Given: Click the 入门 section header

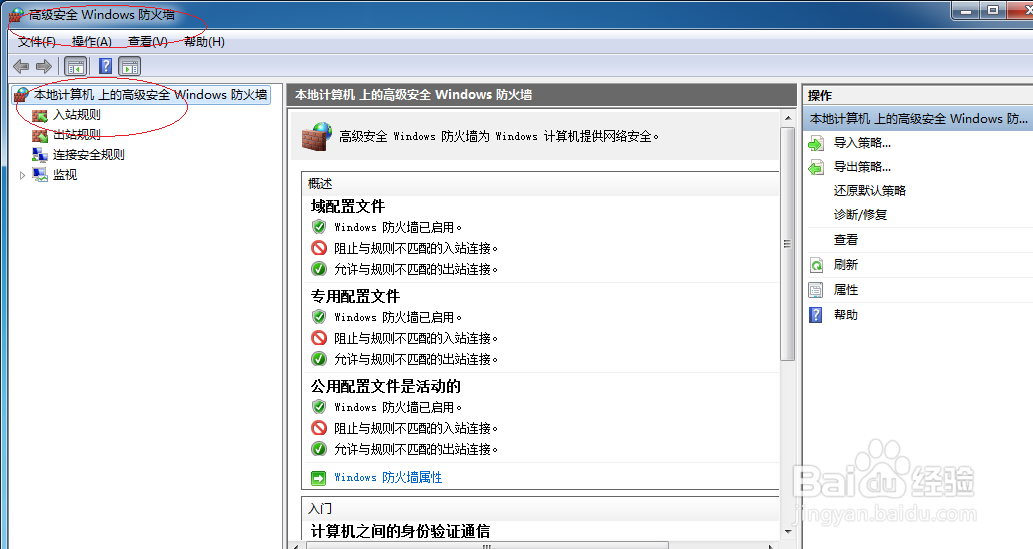Looking at the screenshot, I should (320, 509).
